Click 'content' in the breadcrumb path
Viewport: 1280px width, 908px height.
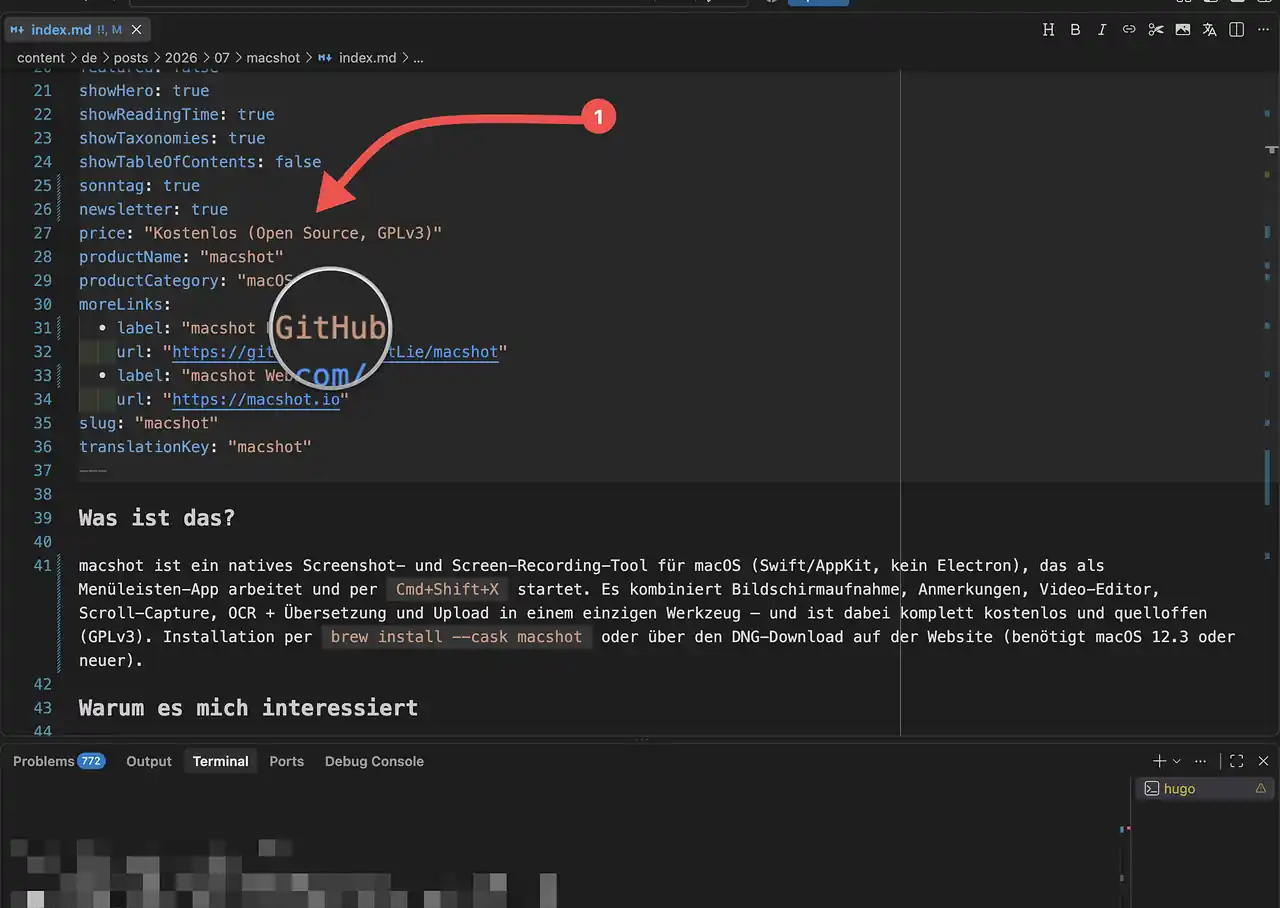click(x=40, y=58)
